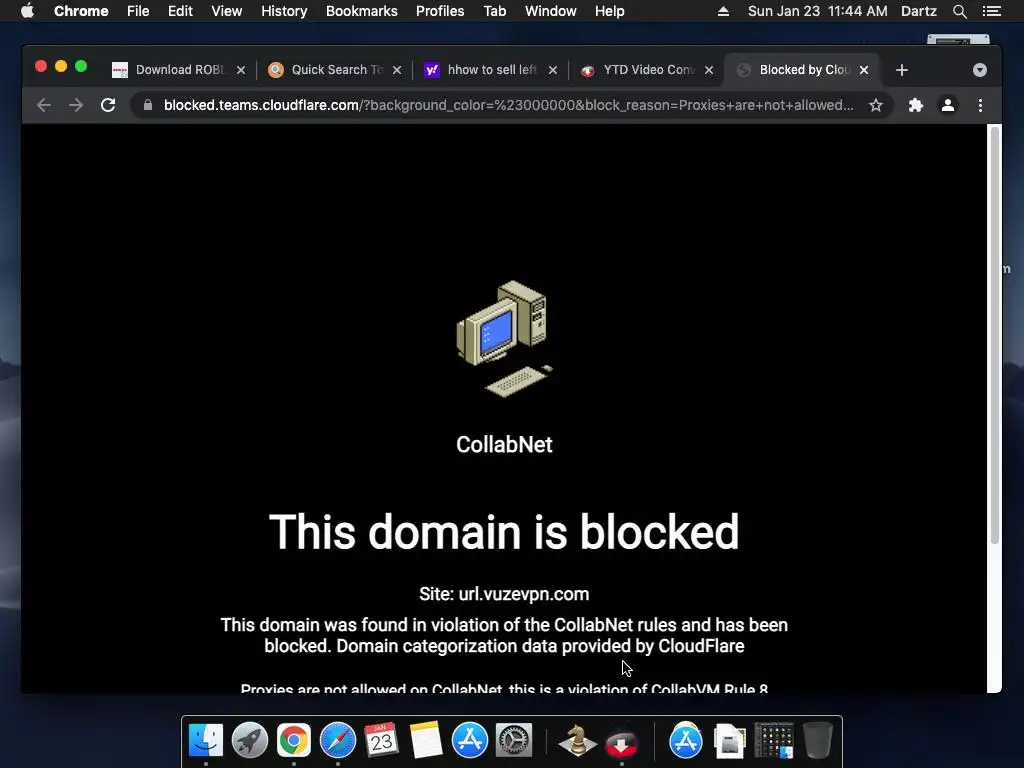Open Spotlight search in menu bar
1024x768 pixels.
pyautogui.click(x=959, y=11)
